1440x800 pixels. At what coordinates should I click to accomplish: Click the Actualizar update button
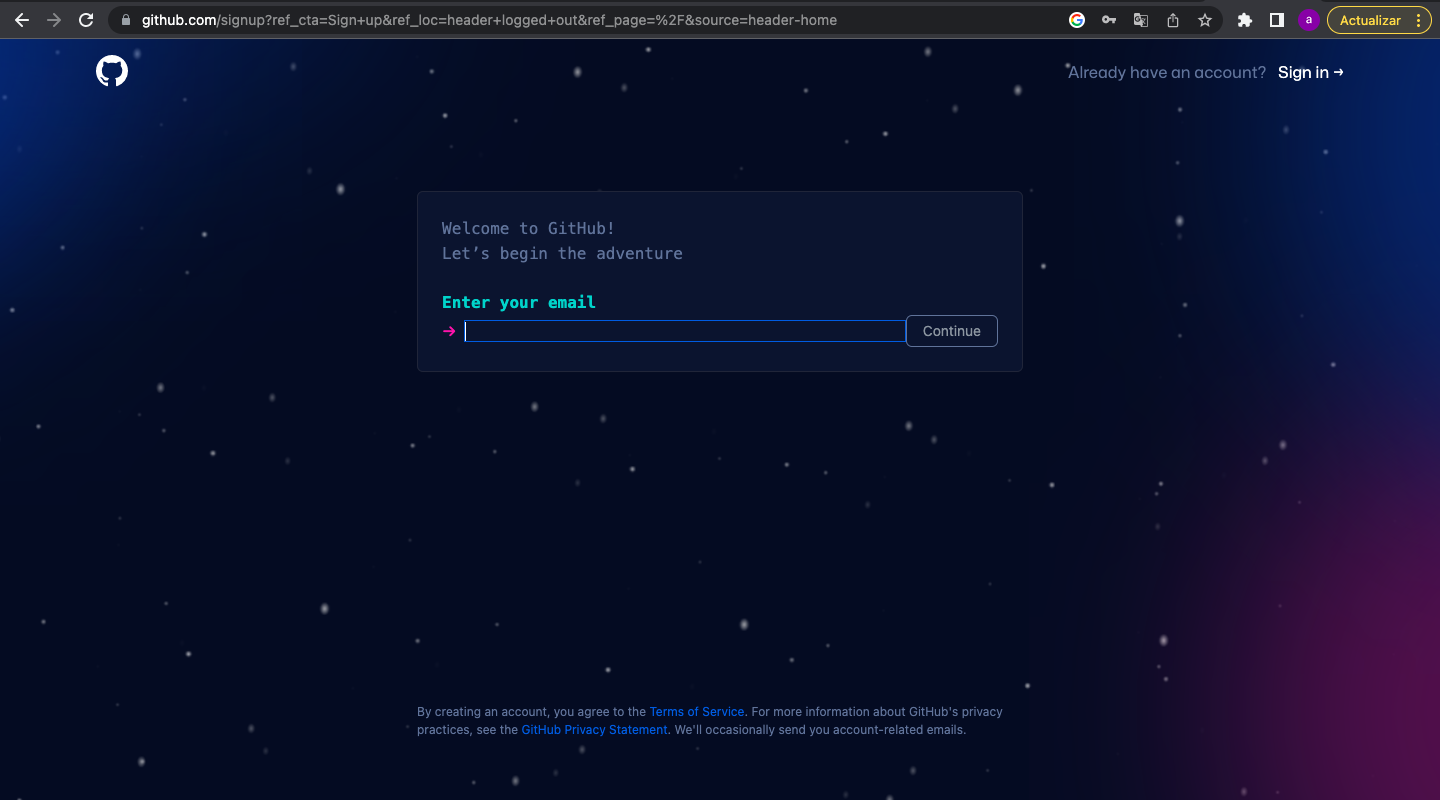pos(1369,20)
